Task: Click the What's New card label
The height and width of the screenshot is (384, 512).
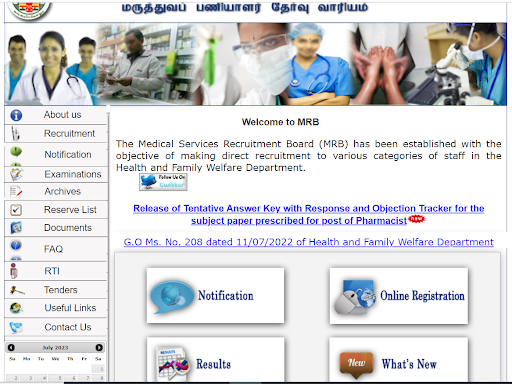Action: click(x=409, y=364)
